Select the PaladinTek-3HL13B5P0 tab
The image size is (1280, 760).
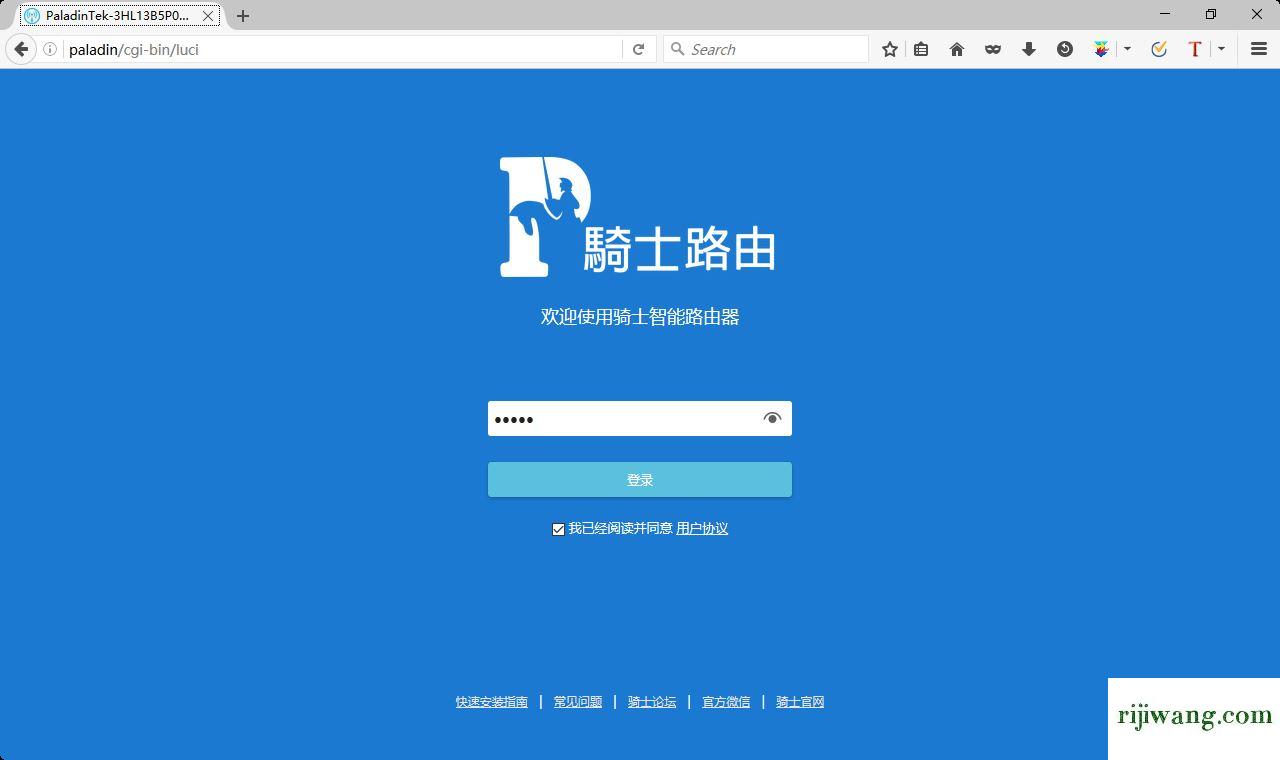tap(120, 16)
